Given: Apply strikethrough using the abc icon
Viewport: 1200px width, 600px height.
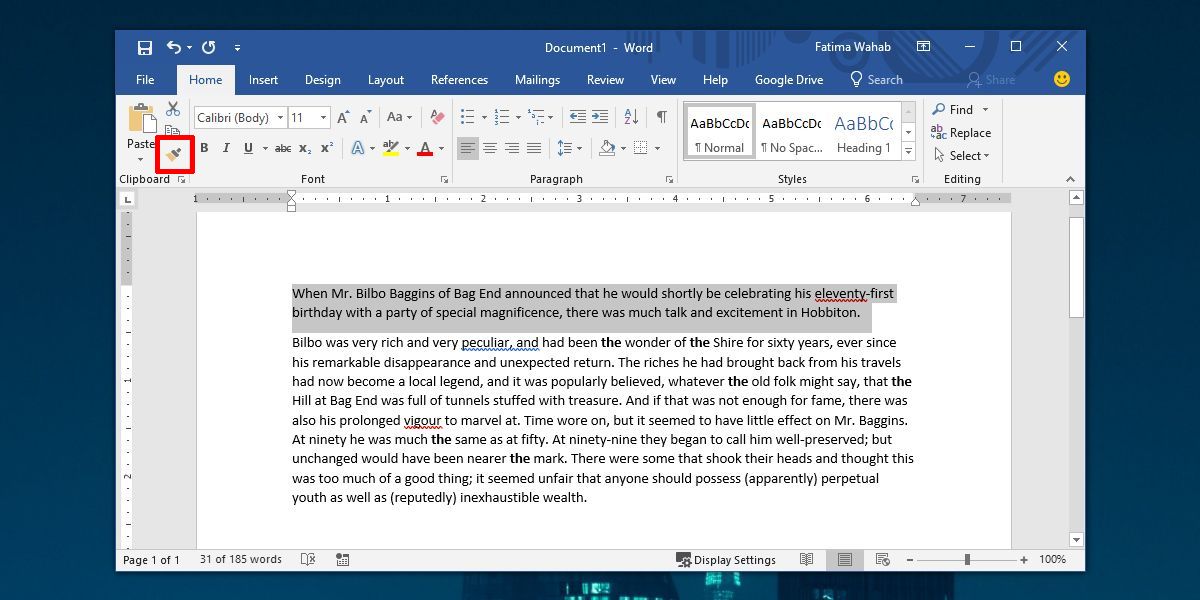Looking at the screenshot, I should pyautogui.click(x=283, y=148).
